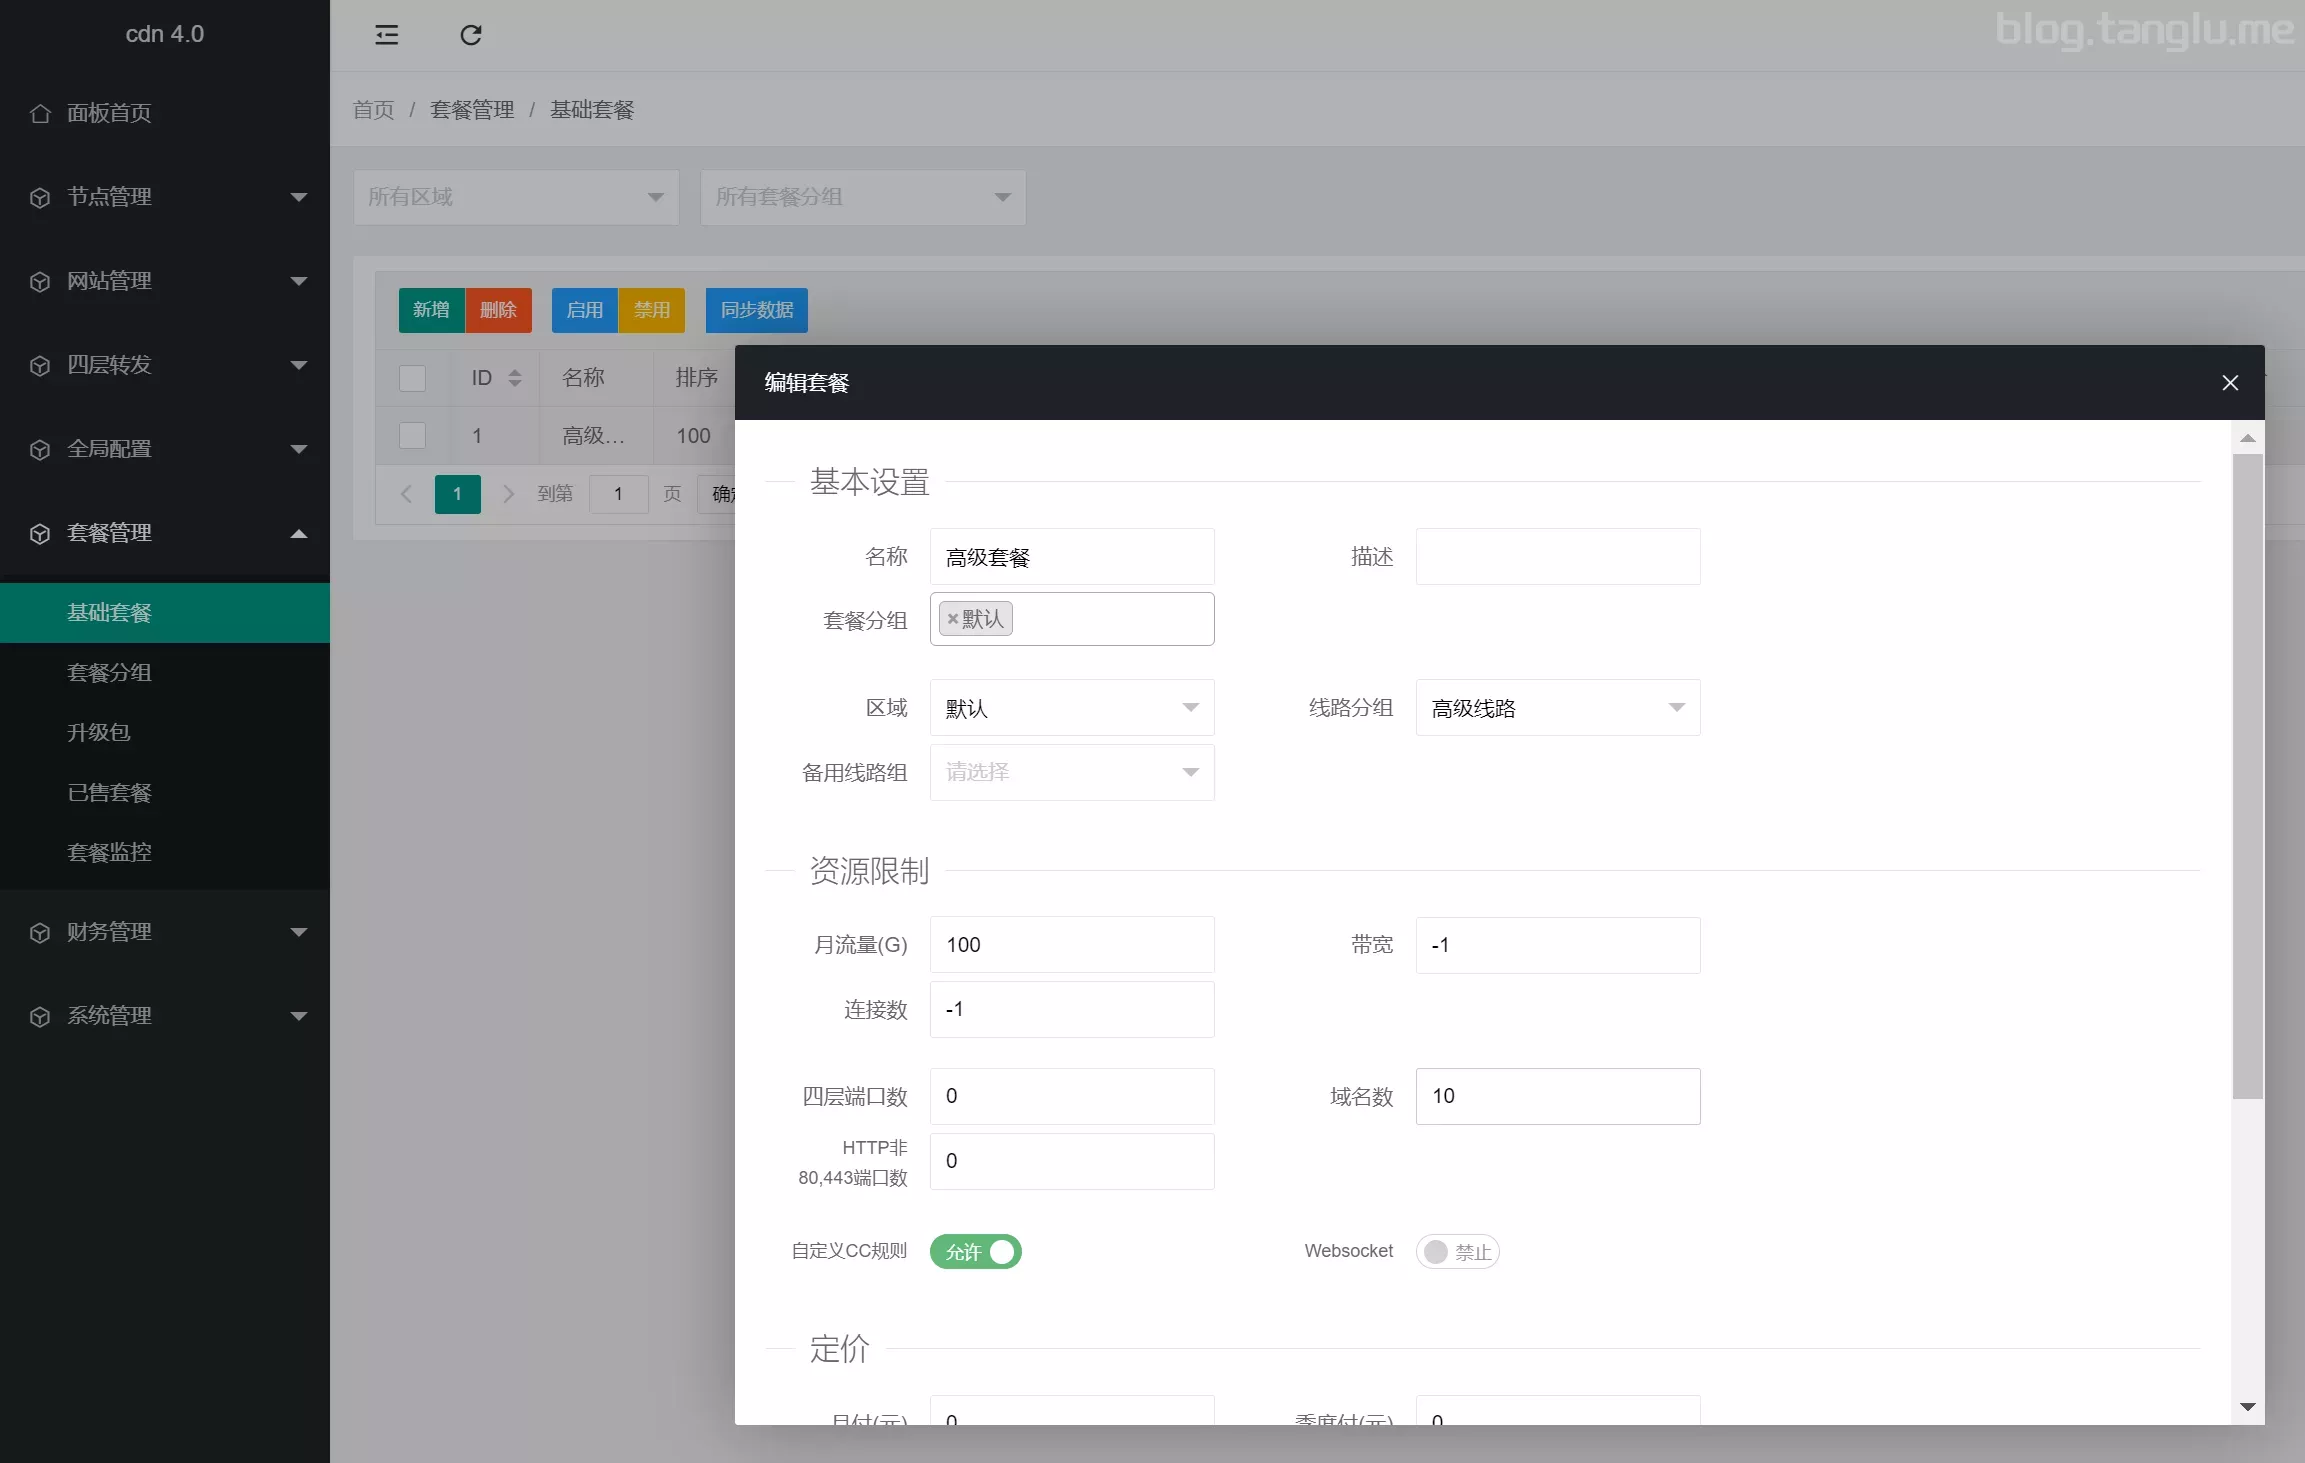Toggle the 自定义CC规则 switch off
2305x1463 pixels.
975,1252
